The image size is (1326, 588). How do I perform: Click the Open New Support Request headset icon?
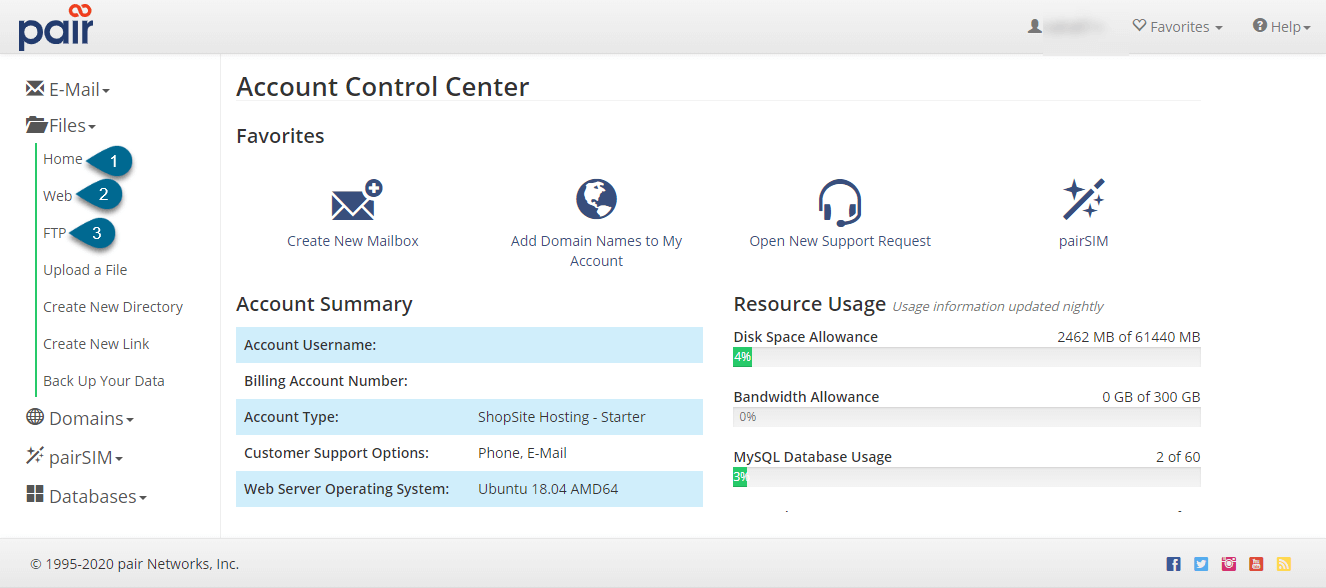click(x=839, y=202)
